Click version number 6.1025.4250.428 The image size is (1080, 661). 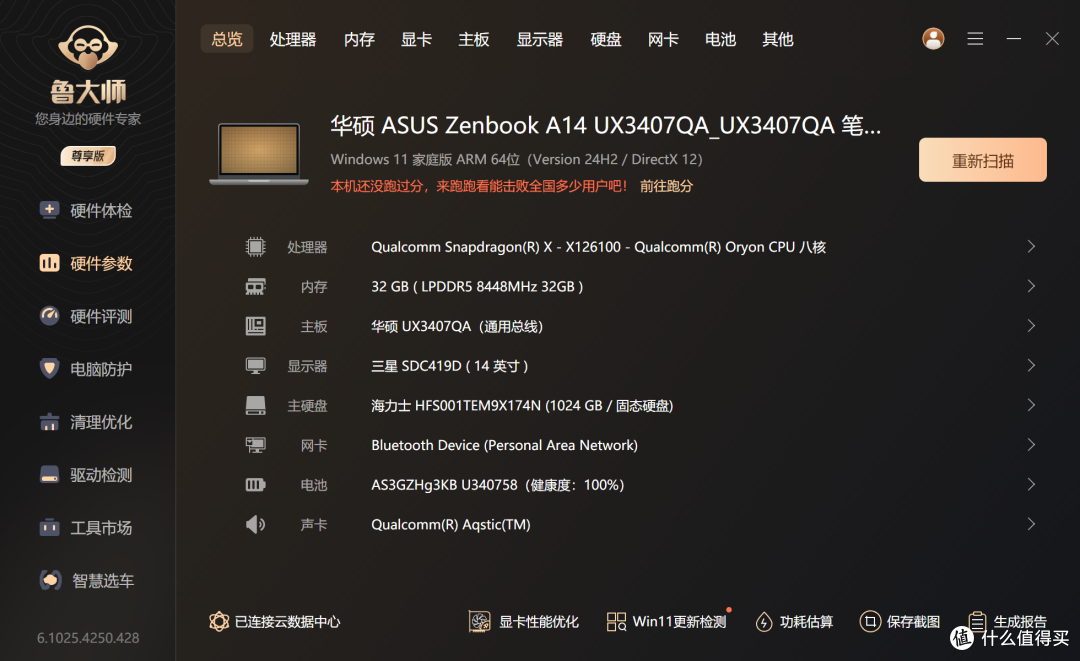[88, 638]
